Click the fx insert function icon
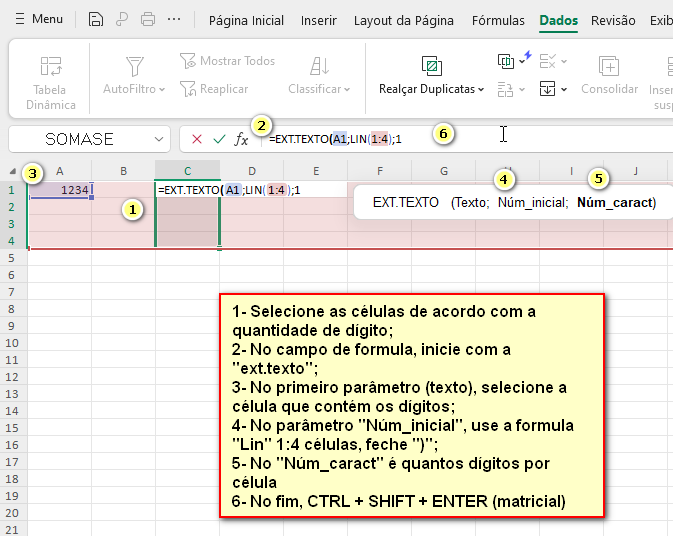673x536 pixels. [241, 139]
